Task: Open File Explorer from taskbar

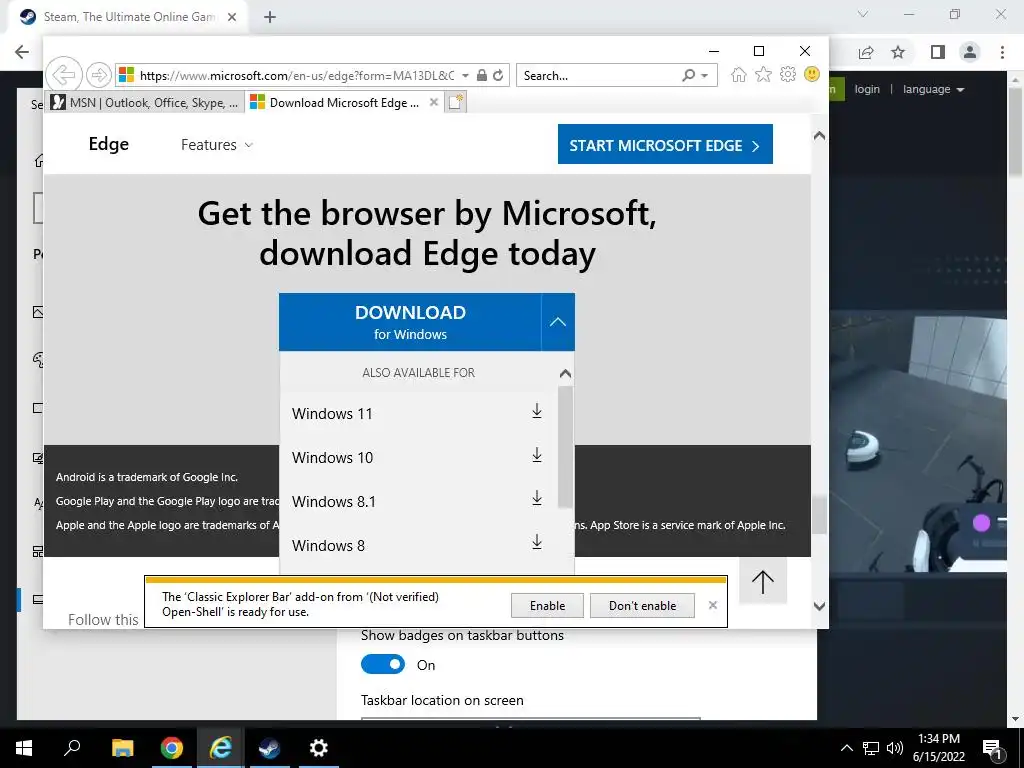Action: tap(123, 748)
